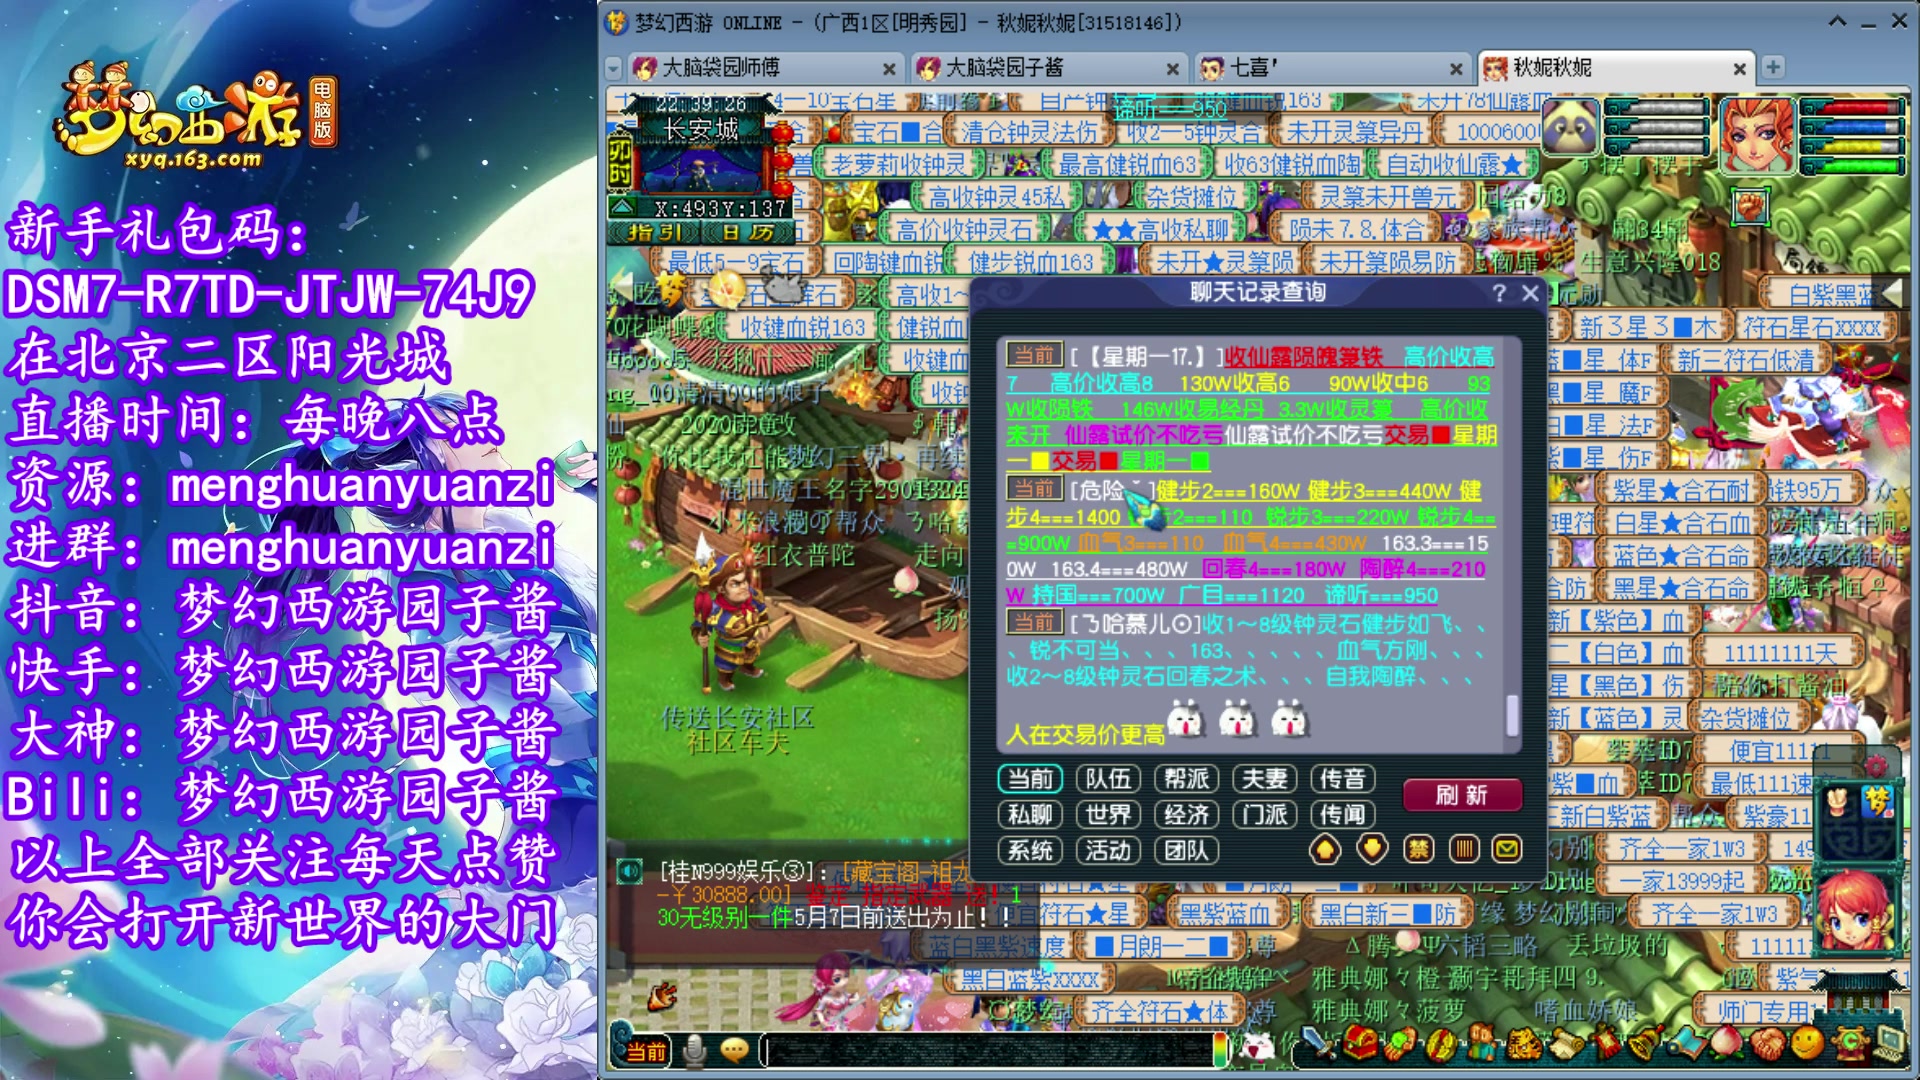Click the sword attack icon in bottom toolbar
Viewport: 1920px width, 1080px height.
[1318, 1043]
